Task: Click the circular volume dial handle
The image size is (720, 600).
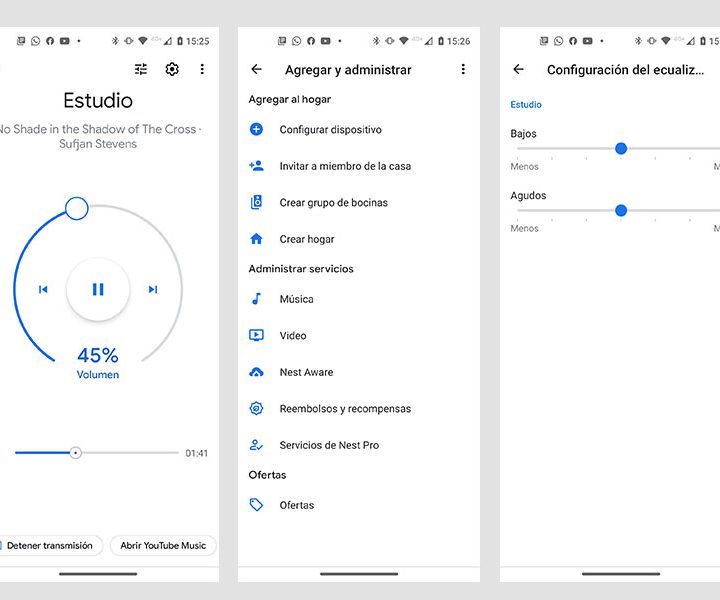Action: pyautogui.click(x=77, y=208)
